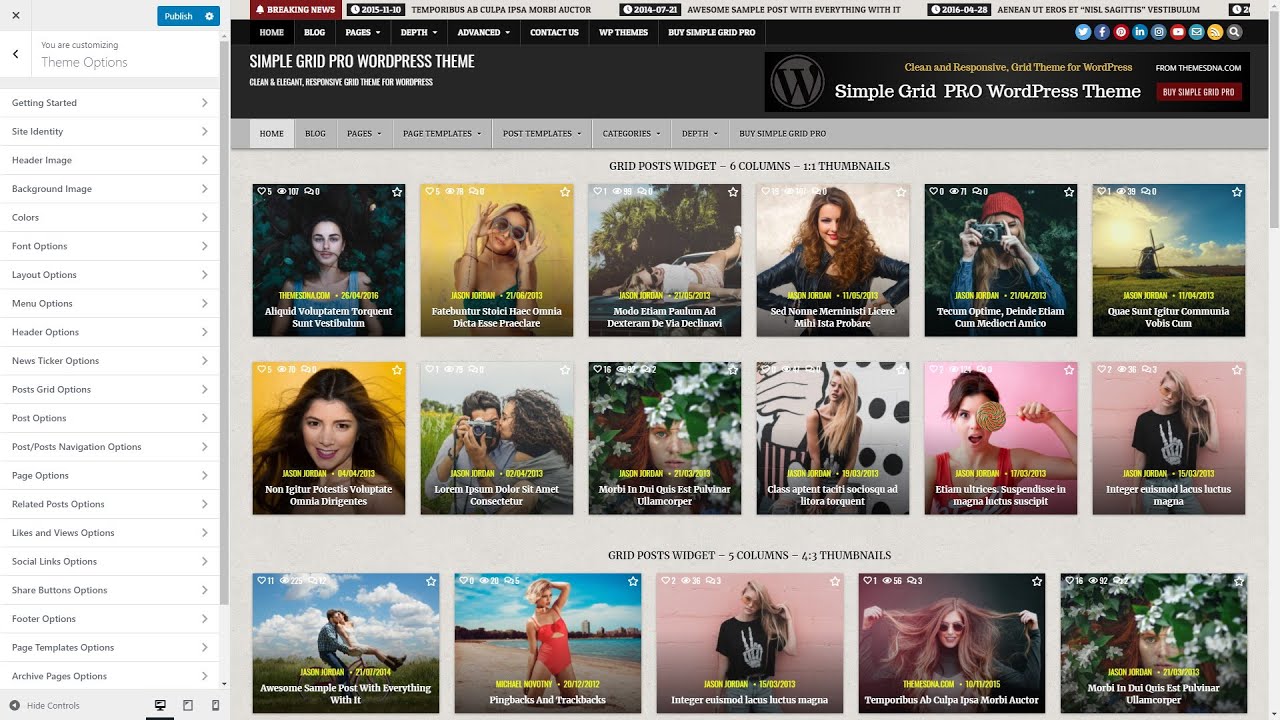Open the RSS feed icon
Viewport: 1280px width, 720px height.
click(1216, 32)
